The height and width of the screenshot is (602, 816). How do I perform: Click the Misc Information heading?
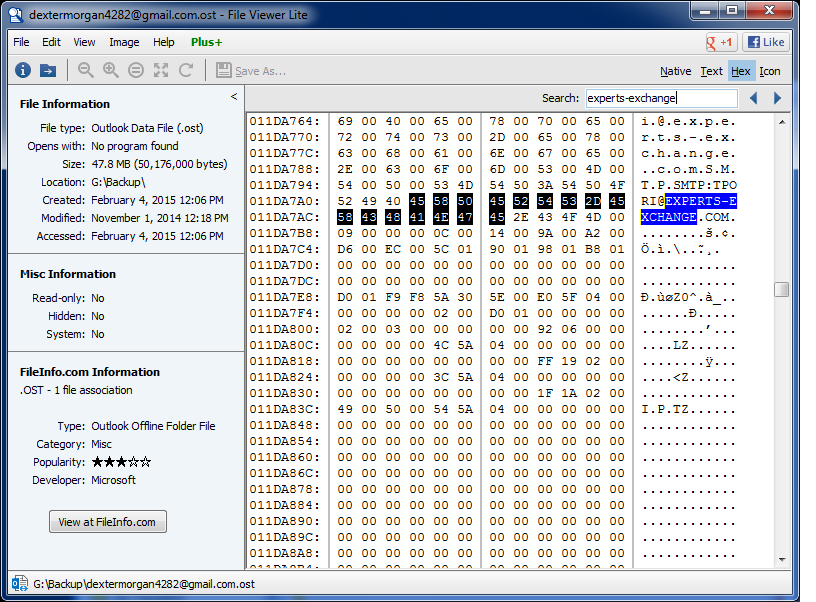68,274
